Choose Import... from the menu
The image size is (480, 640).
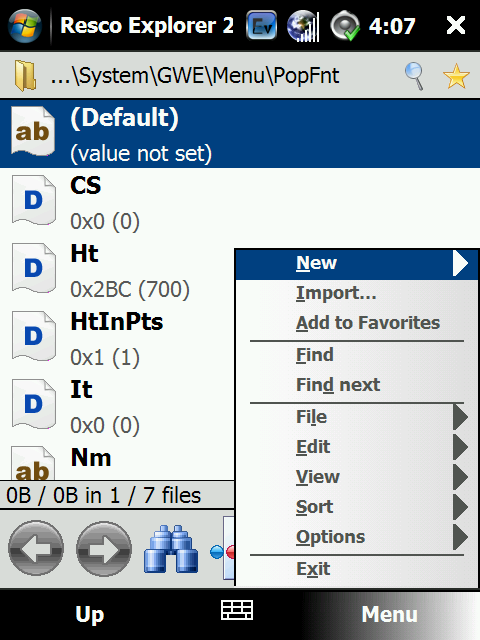click(x=357, y=293)
